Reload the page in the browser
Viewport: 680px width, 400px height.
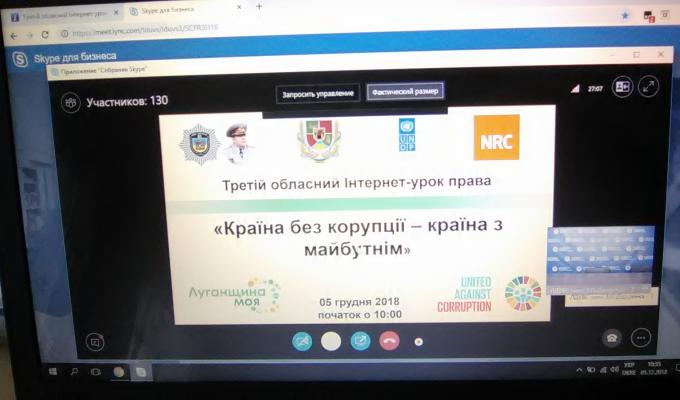point(45,34)
